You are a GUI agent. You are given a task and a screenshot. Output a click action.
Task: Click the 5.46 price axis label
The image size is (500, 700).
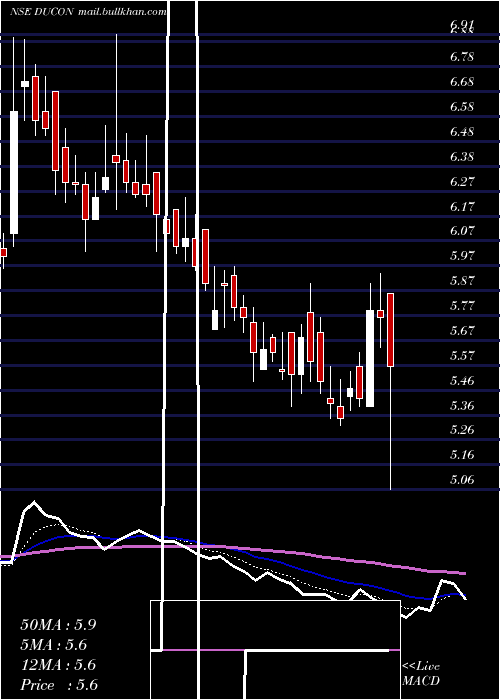pos(462,381)
